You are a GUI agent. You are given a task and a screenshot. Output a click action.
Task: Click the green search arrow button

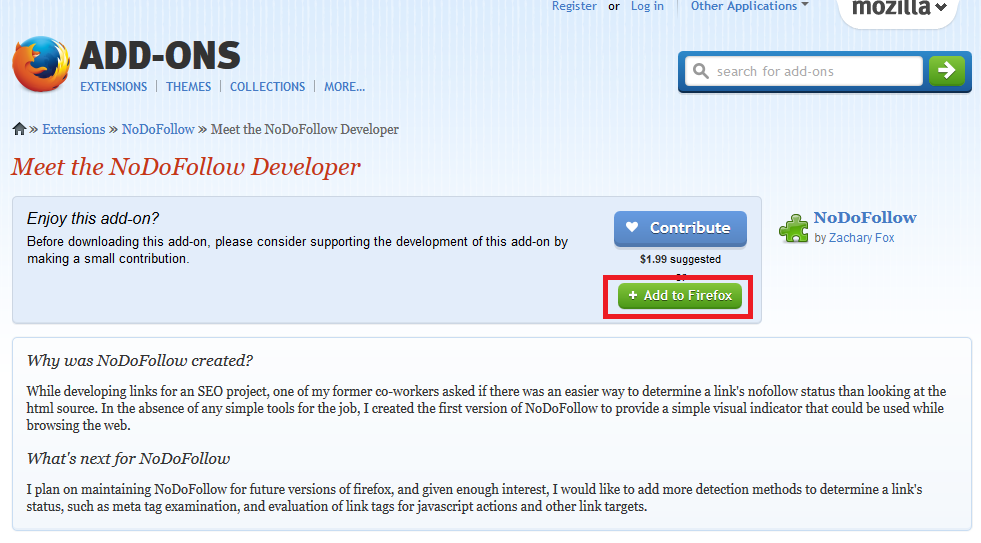click(x=946, y=71)
